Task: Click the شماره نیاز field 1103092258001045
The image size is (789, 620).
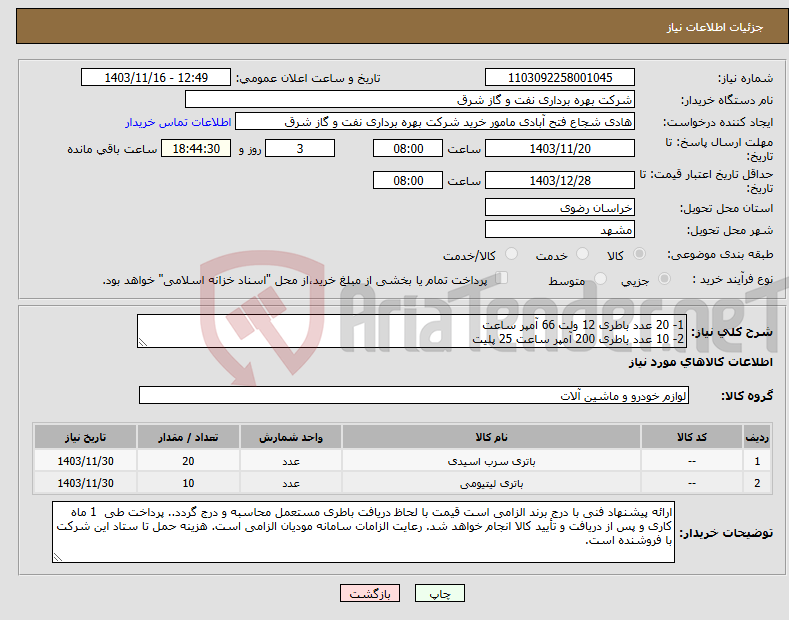Action: pyautogui.click(x=560, y=78)
